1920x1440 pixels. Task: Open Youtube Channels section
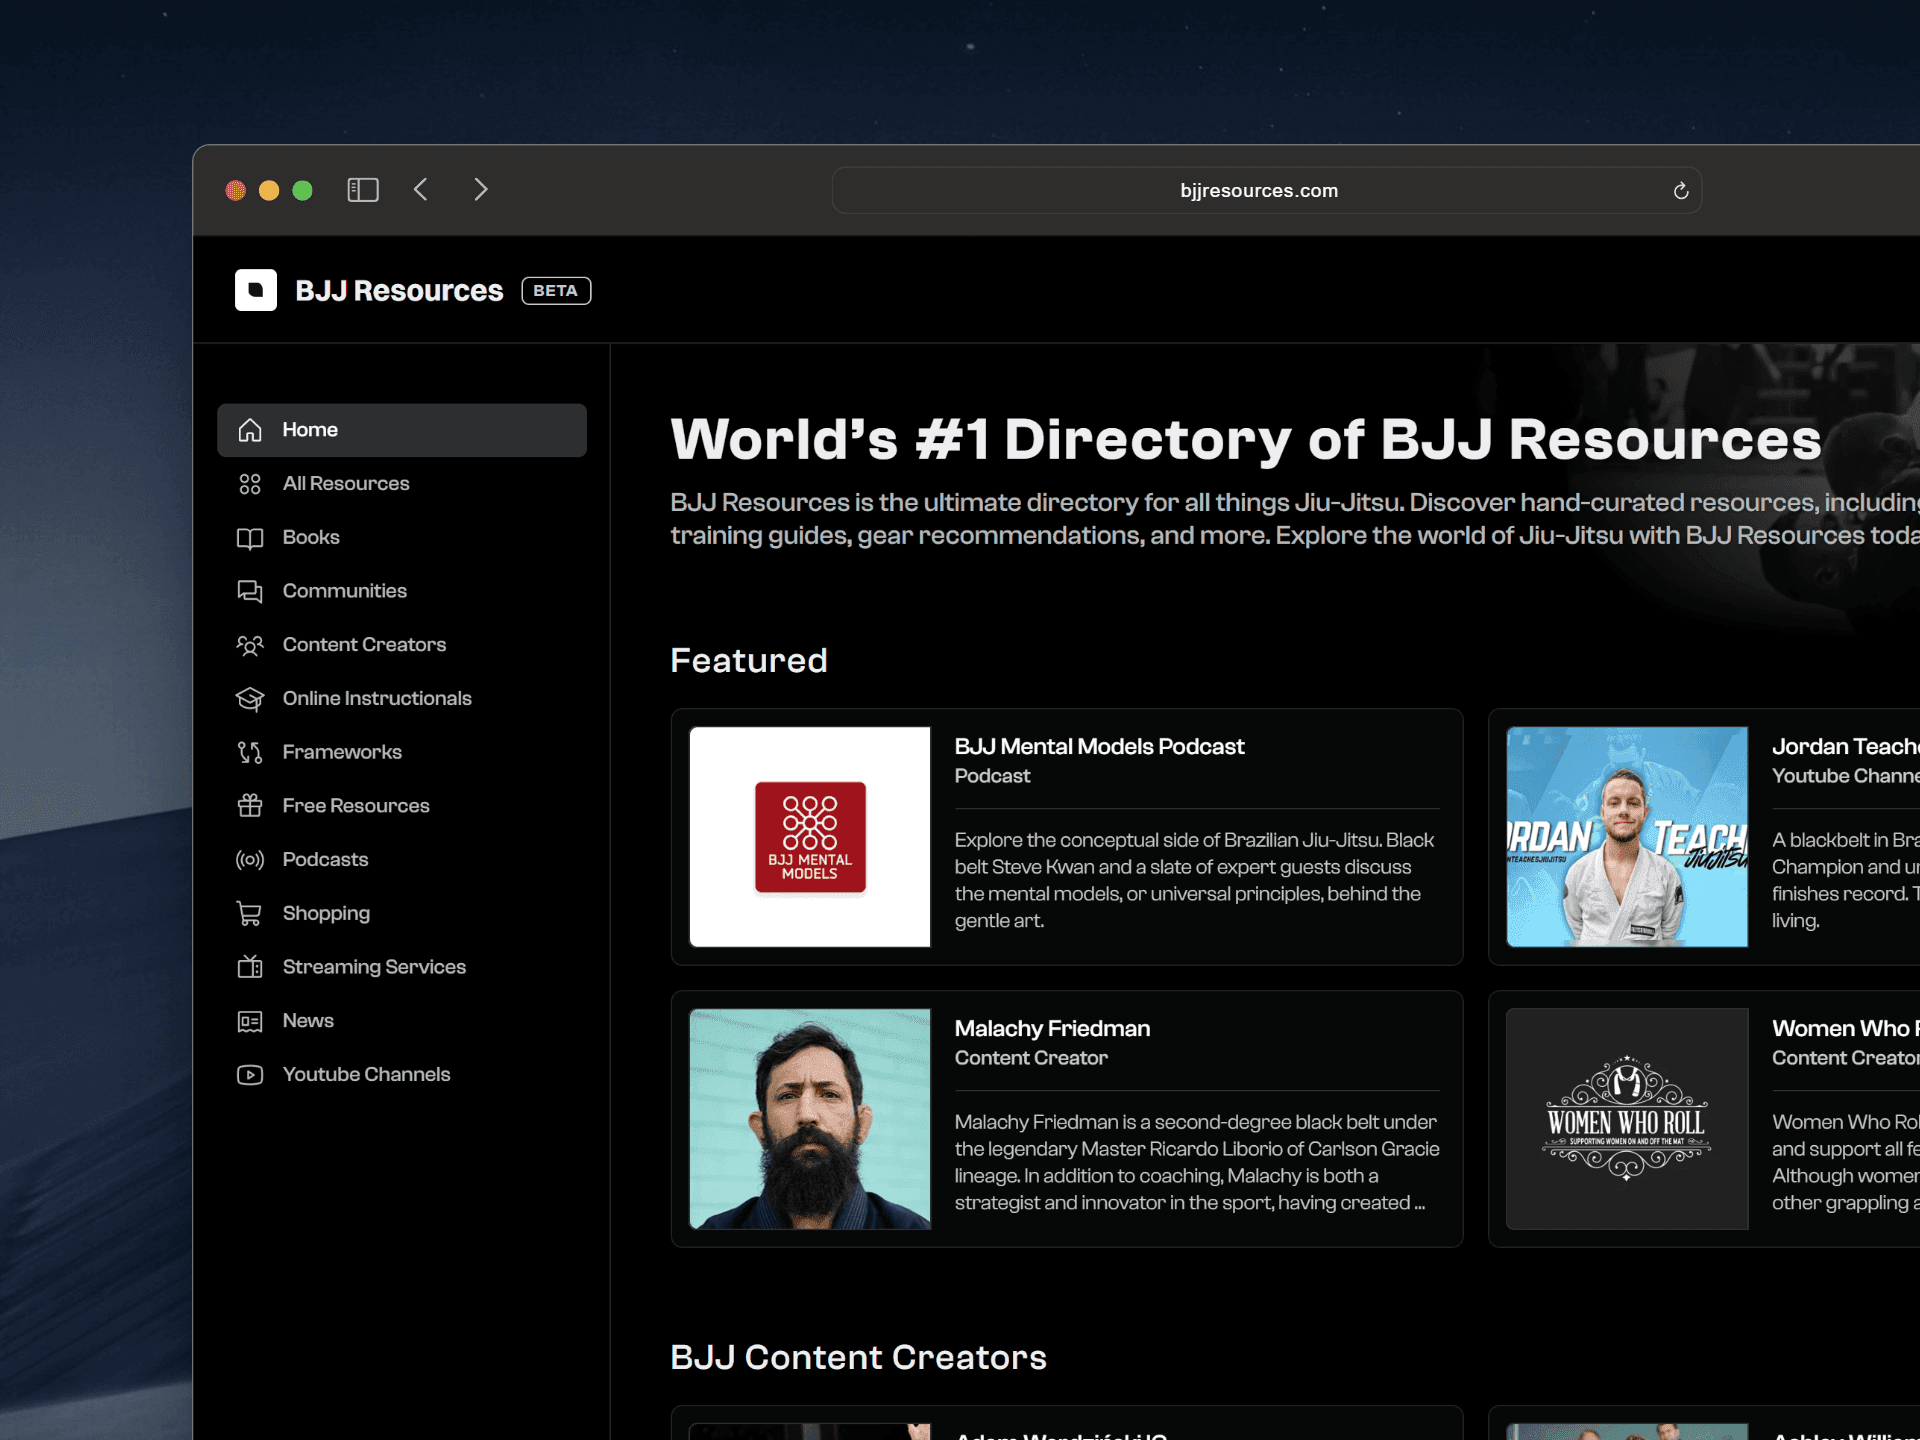(366, 1075)
